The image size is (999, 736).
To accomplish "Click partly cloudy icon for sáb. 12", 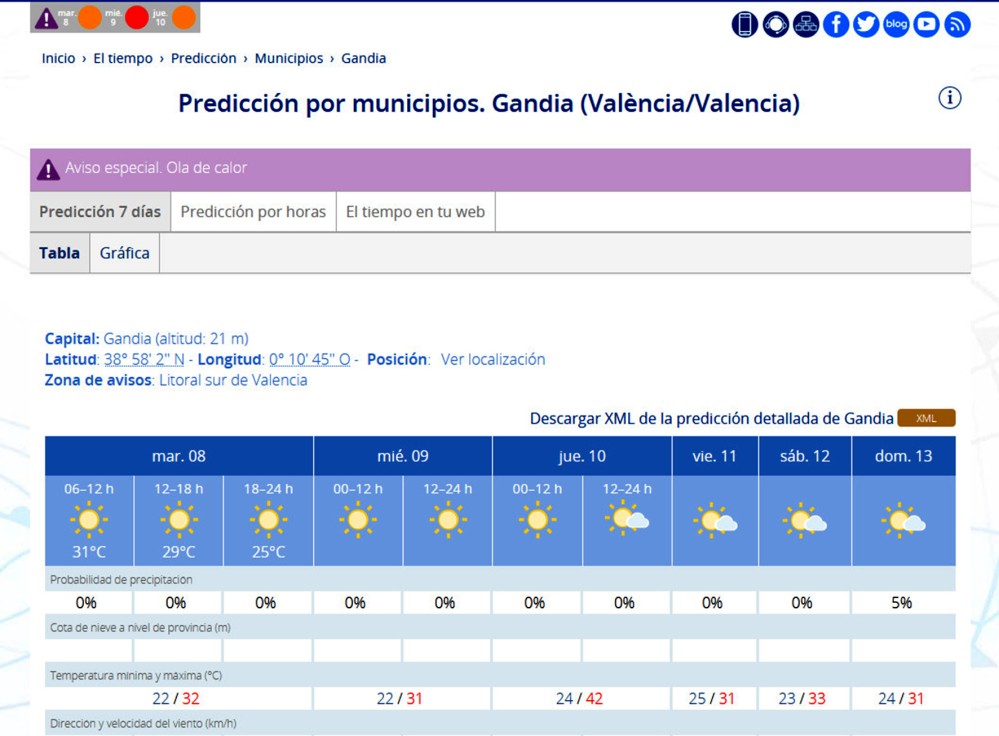I will pyautogui.click(x=805, y=521).
